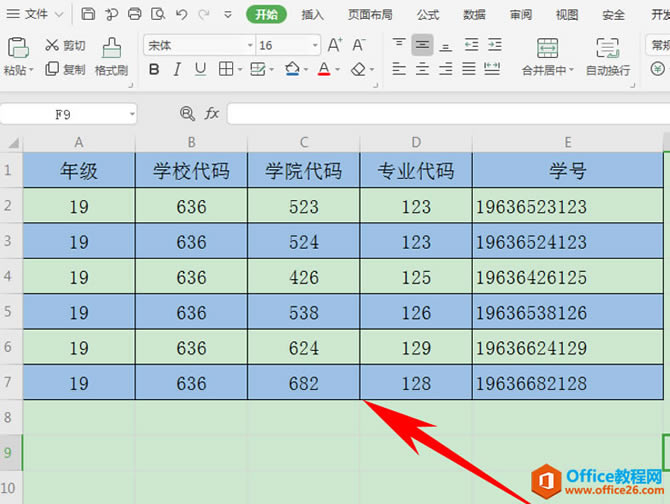Click the Name Box showing F9
The width and height of the screenshot is (670, 504).
click(x=63, y=114)
